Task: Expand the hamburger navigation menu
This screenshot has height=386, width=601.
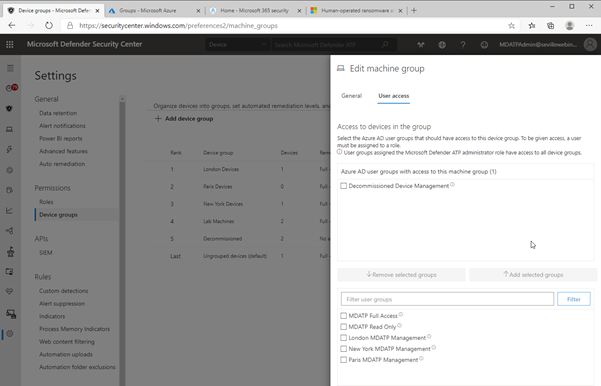Action: [x=10, y=69]
